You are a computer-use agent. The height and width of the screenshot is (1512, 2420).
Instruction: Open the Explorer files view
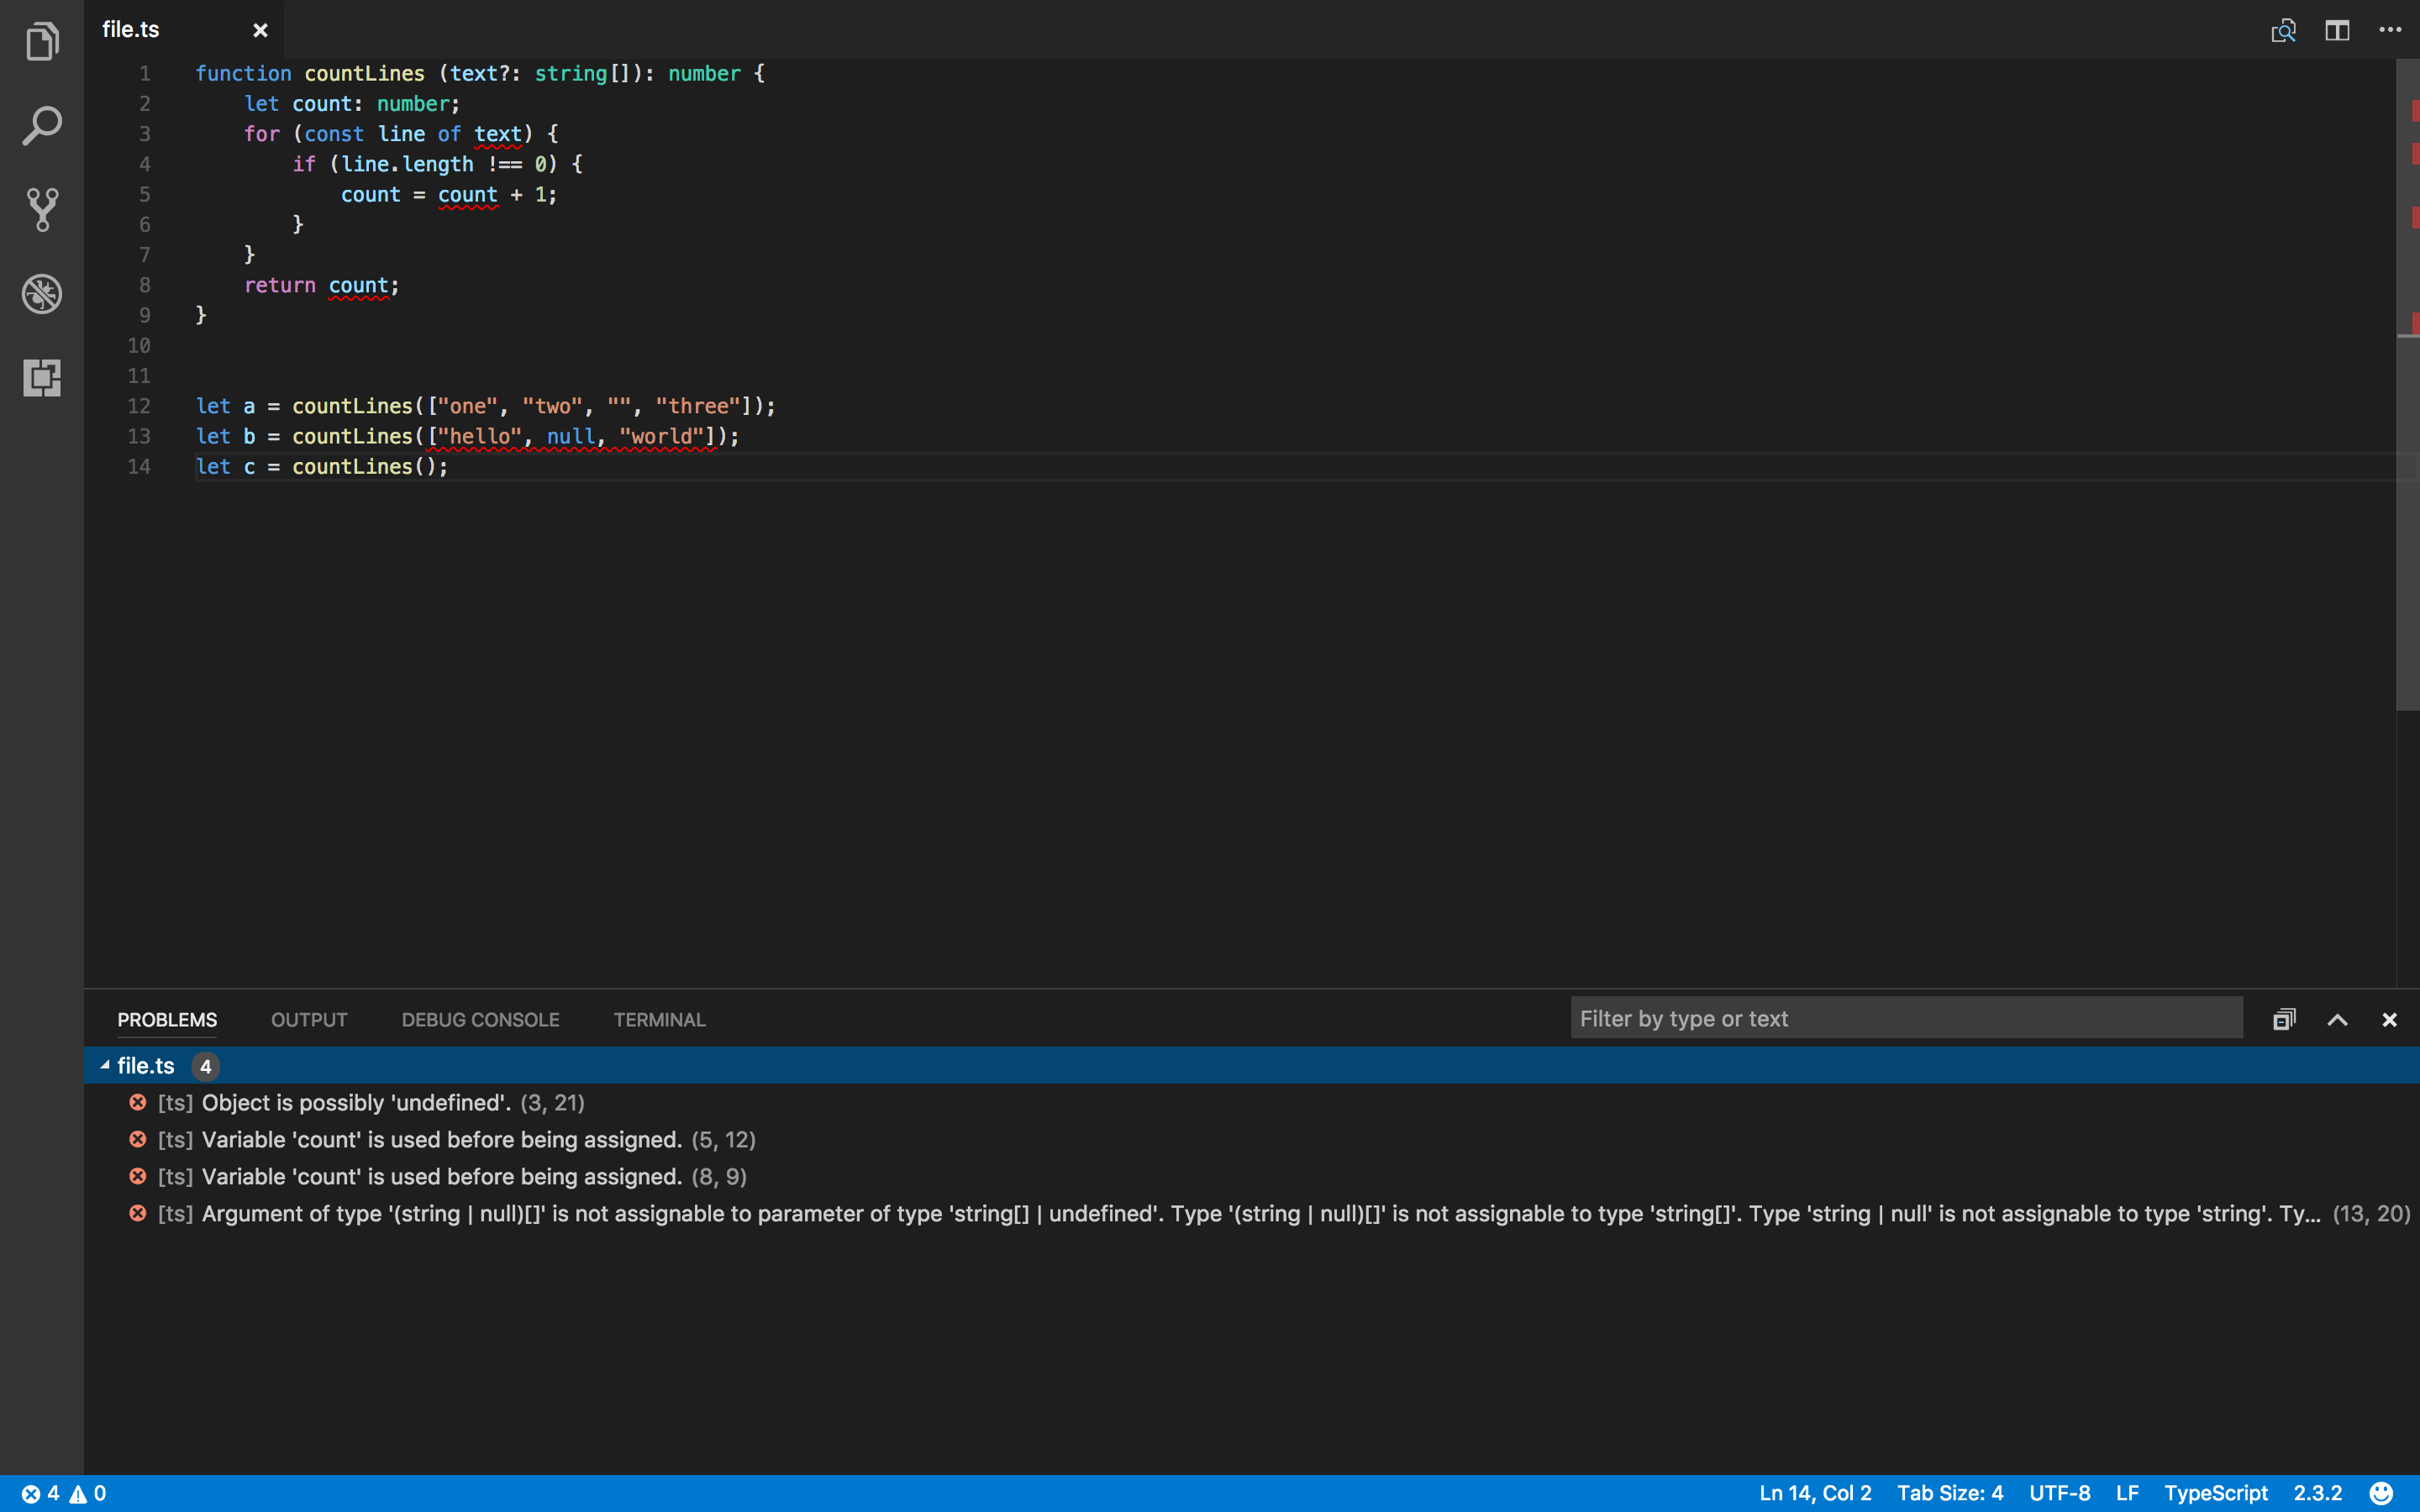click(42, 42)
